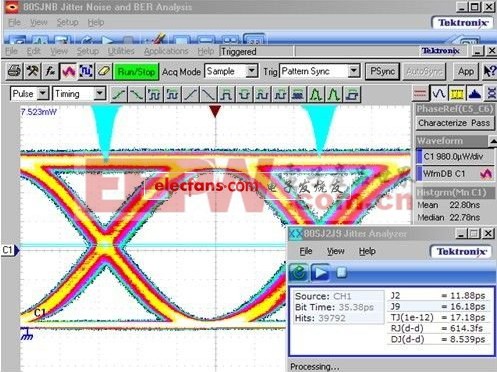Select the DJ(d-d) = 8.539ps row
The image size is (497, 372).
438,339
